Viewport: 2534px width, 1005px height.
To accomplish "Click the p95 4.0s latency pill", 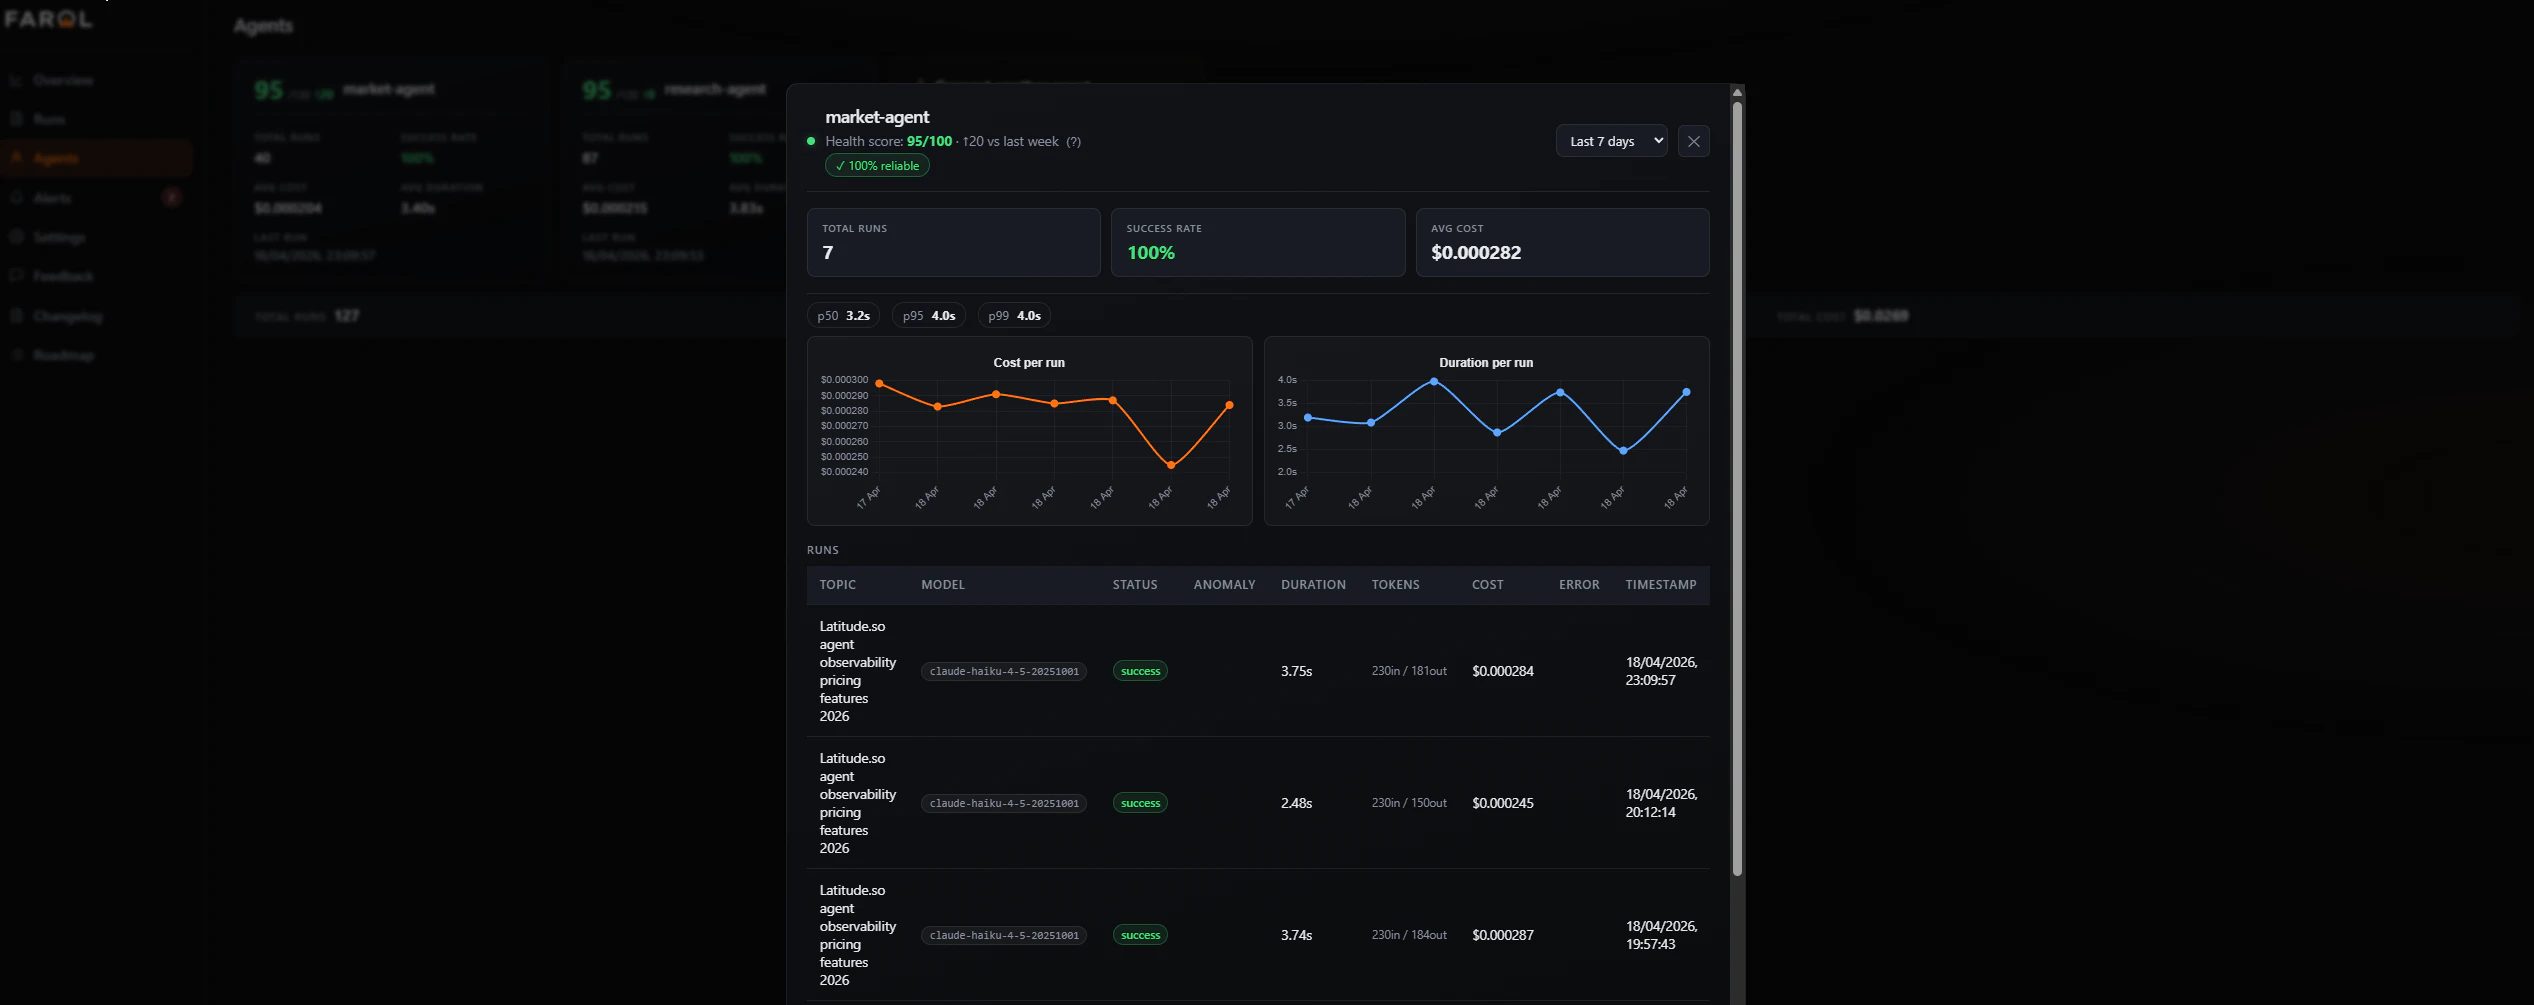I will pyautogui.click(x=929, y=316).
